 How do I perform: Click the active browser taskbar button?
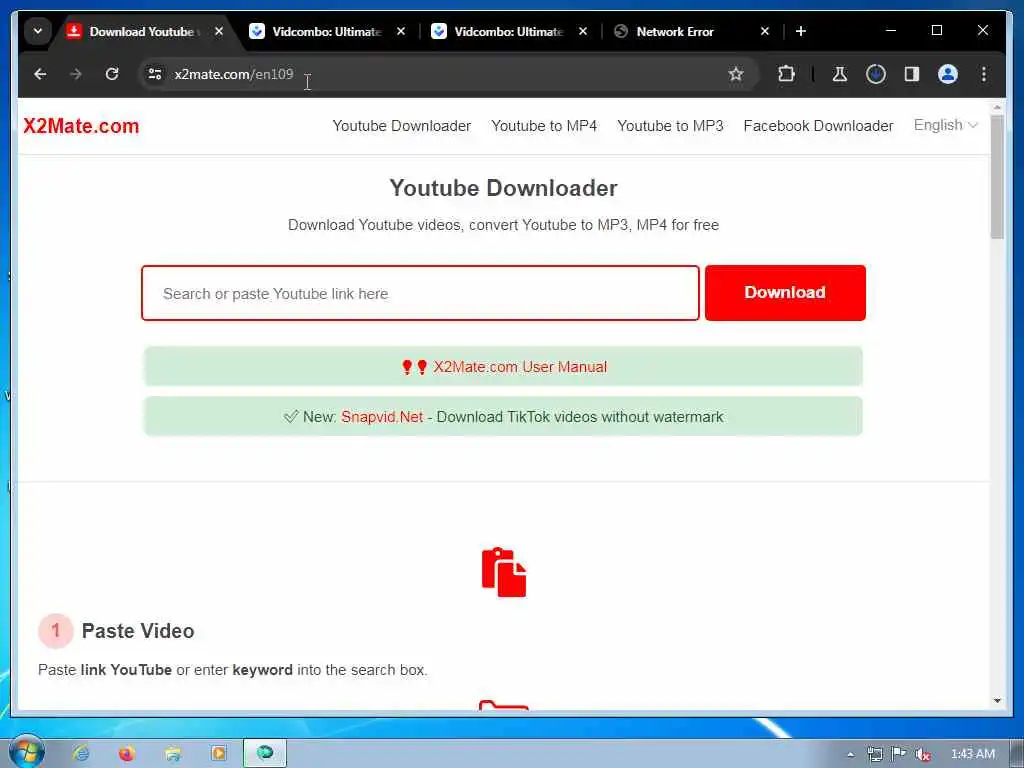coord(264,754)
